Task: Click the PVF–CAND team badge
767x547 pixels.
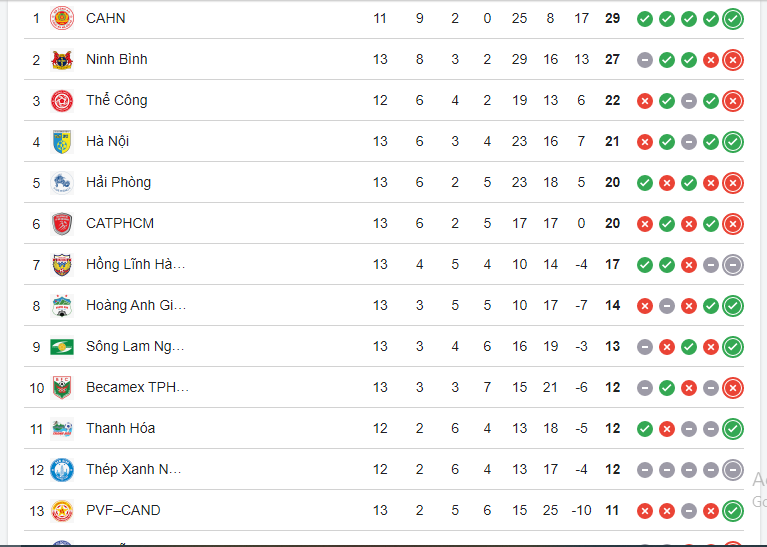Action: 62,510
